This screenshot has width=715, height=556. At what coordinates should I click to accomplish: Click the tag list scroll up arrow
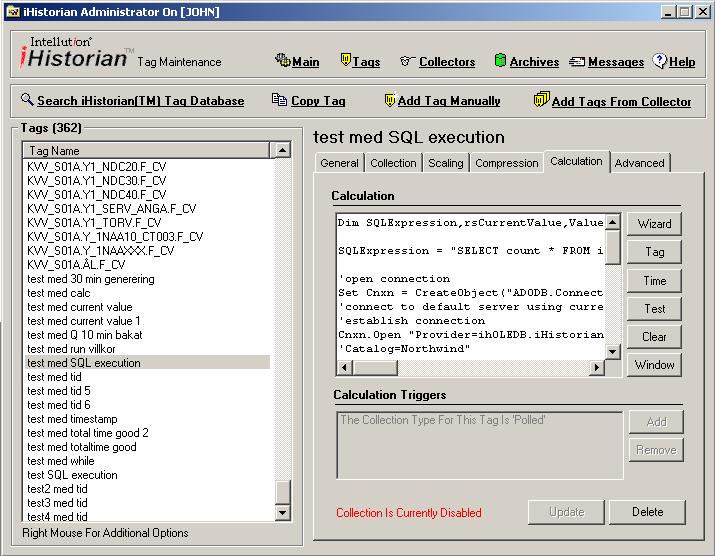[x=283, y=150]
